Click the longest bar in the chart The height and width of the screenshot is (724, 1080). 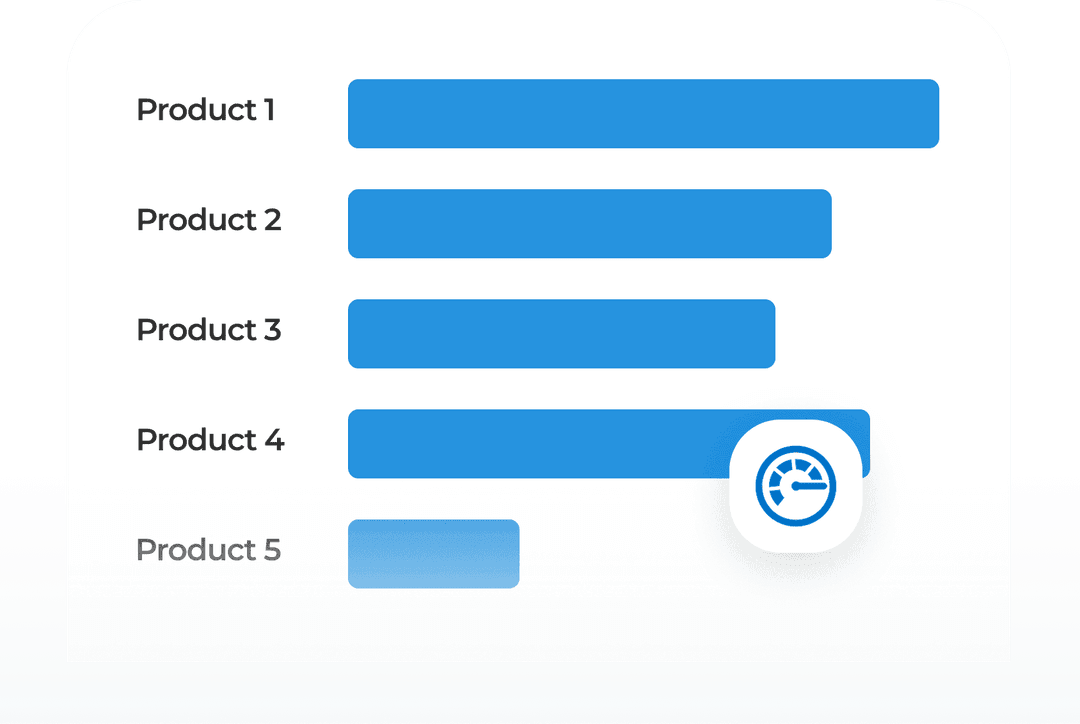coord(643,114)
